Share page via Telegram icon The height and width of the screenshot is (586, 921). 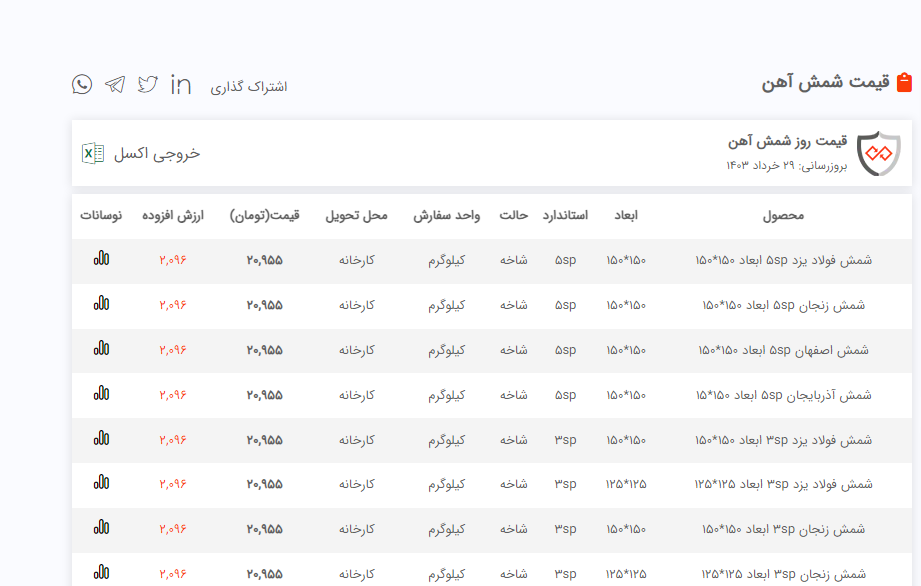point(115,84)
